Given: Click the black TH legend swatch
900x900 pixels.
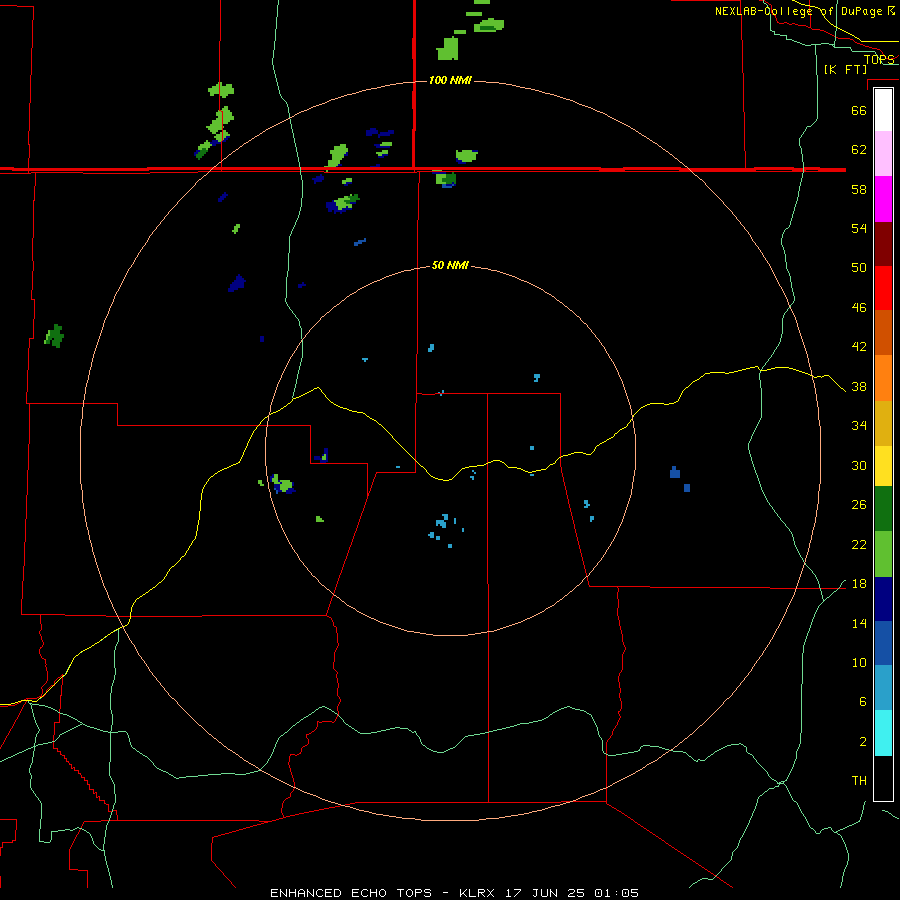Looking at the screenshot, I should point(883,778).
